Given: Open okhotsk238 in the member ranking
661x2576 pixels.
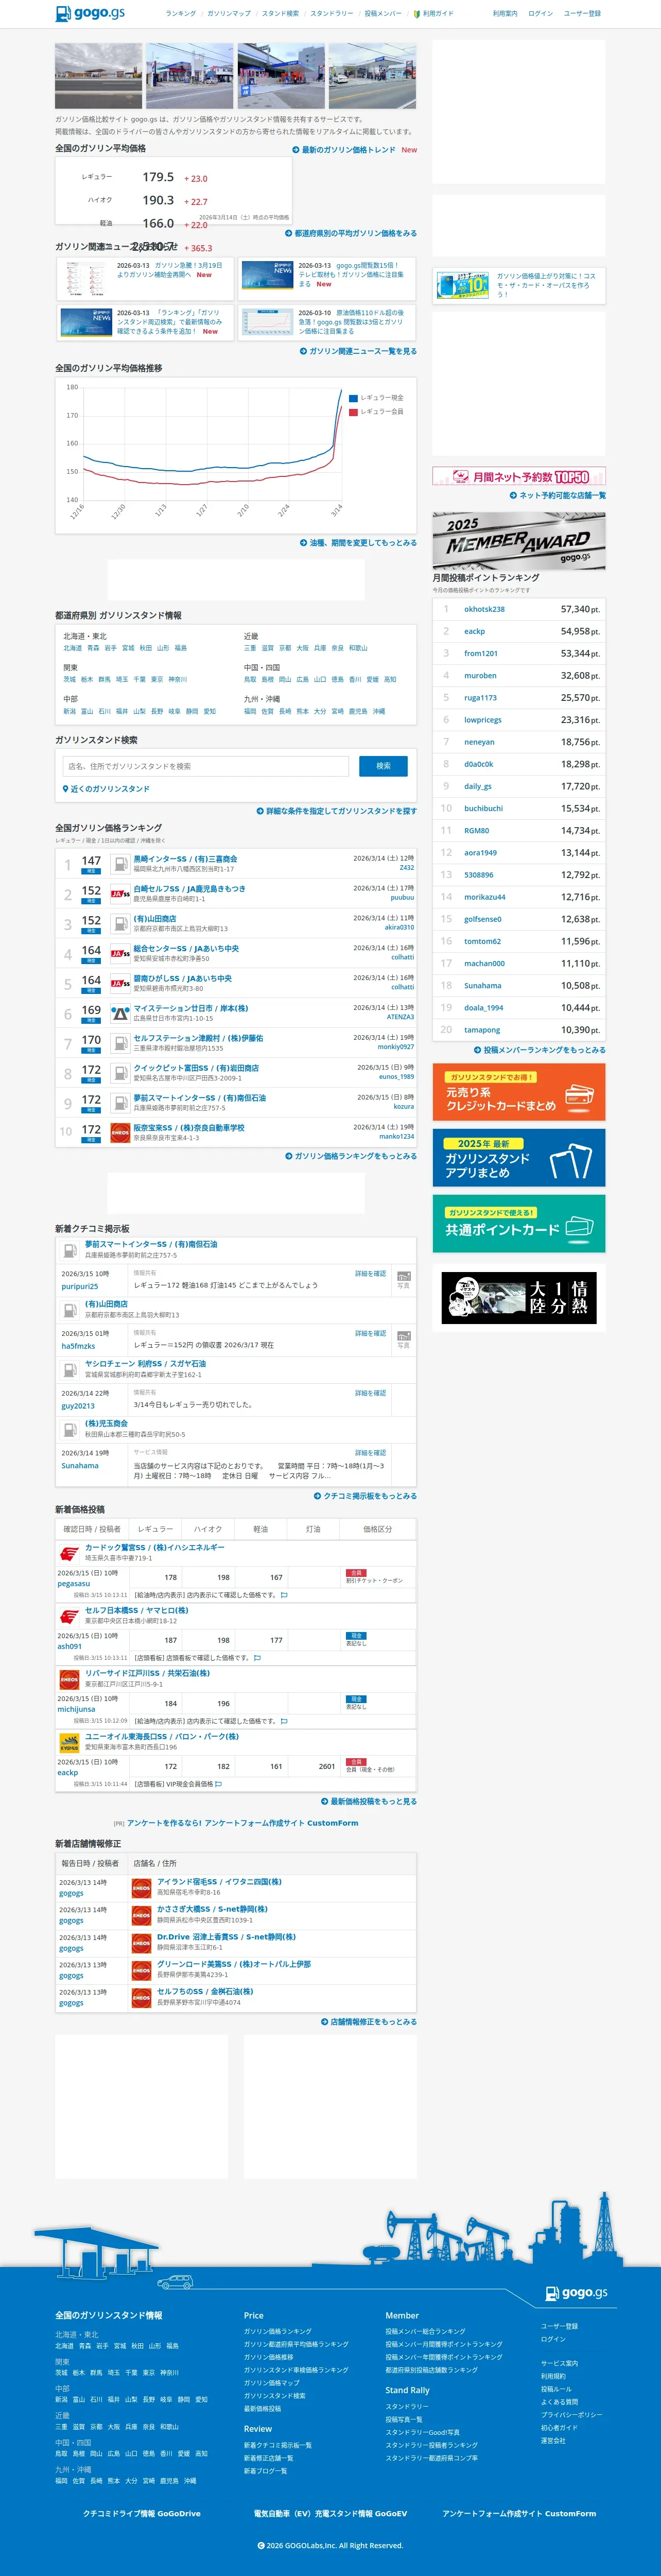Looking at the screenshot, I should click(484, 609).
